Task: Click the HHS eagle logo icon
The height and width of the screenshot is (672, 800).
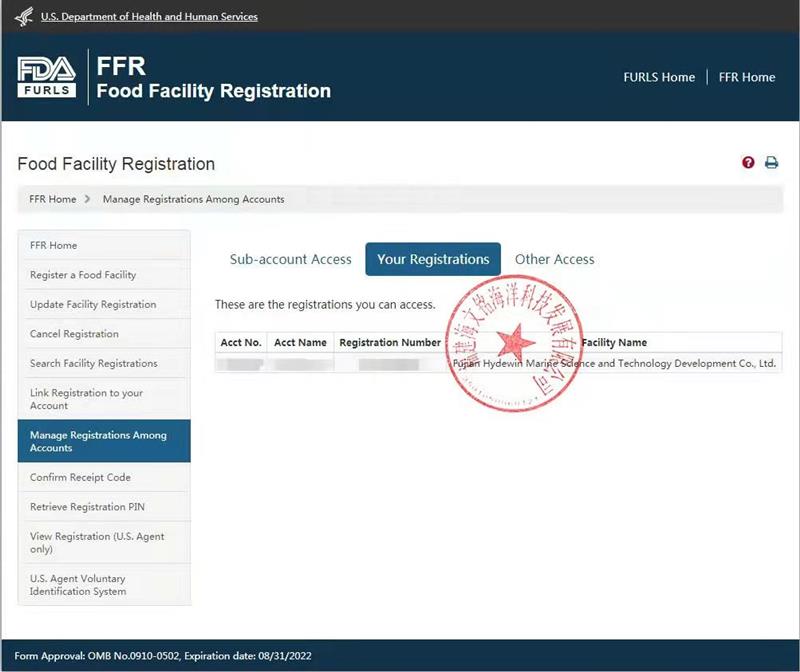Action: [x=24, y=16]
